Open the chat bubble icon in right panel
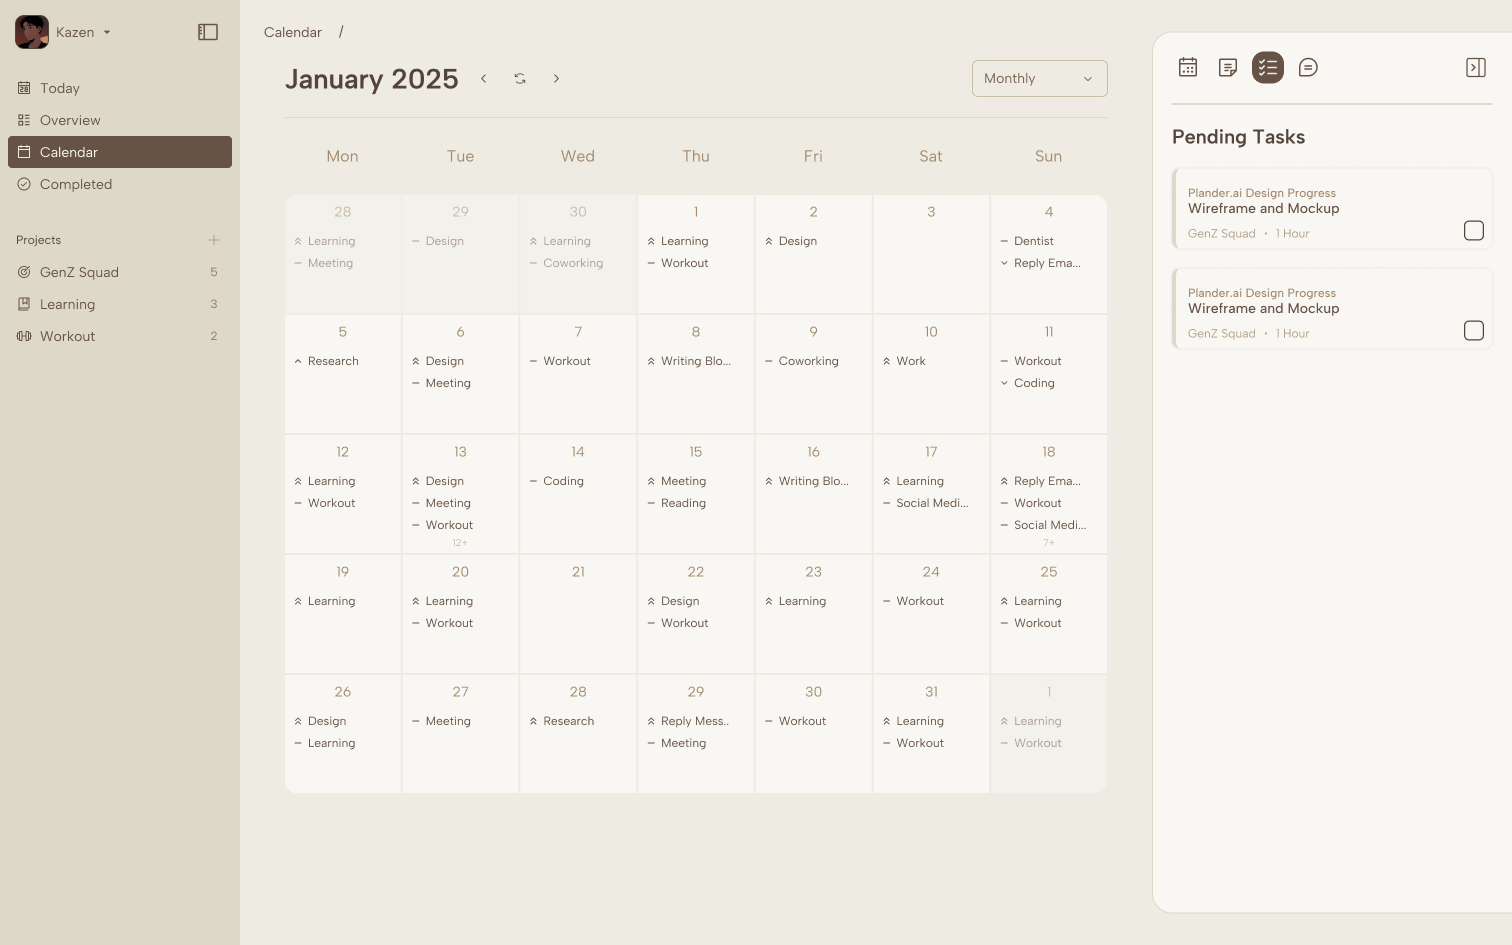The image size is (1512, 945). (1308, 67)
